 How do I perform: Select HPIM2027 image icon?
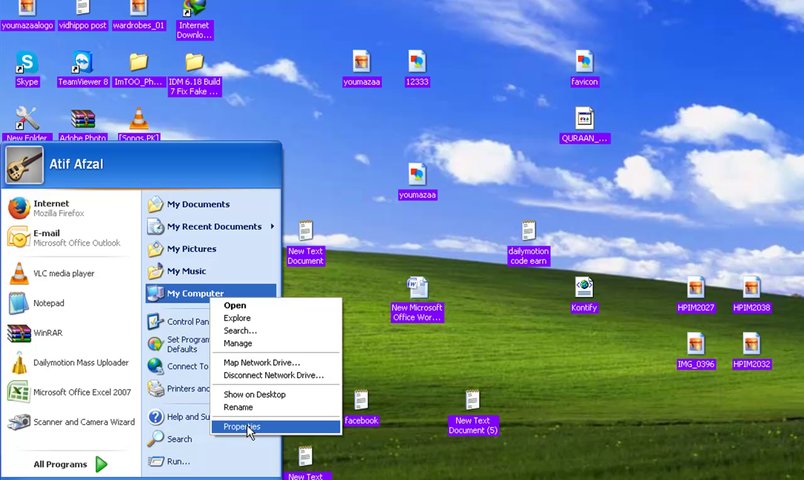click(696, 287)
